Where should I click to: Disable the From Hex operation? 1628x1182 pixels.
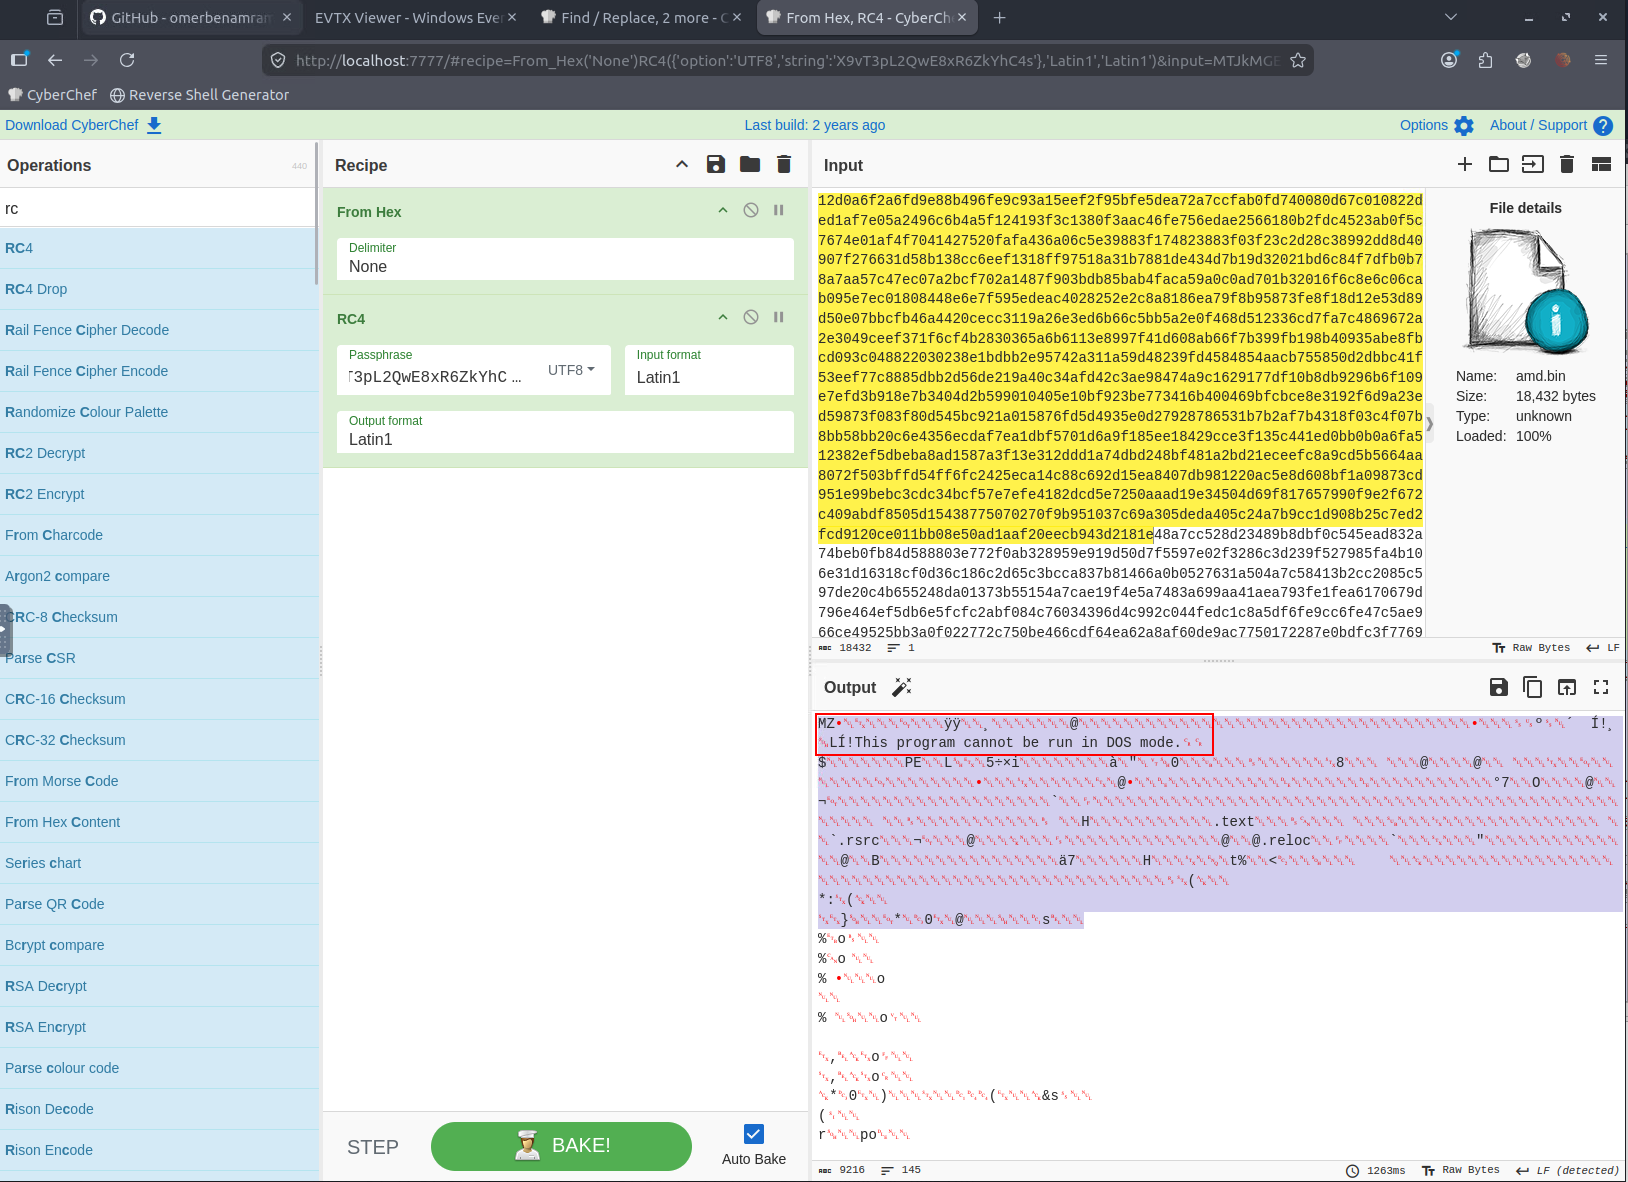coord(751,210)
